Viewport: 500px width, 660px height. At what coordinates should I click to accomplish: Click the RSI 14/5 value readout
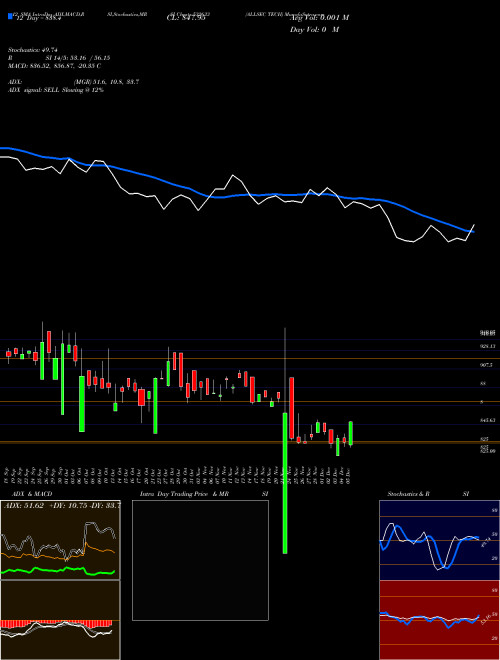(x=78, y=58)
